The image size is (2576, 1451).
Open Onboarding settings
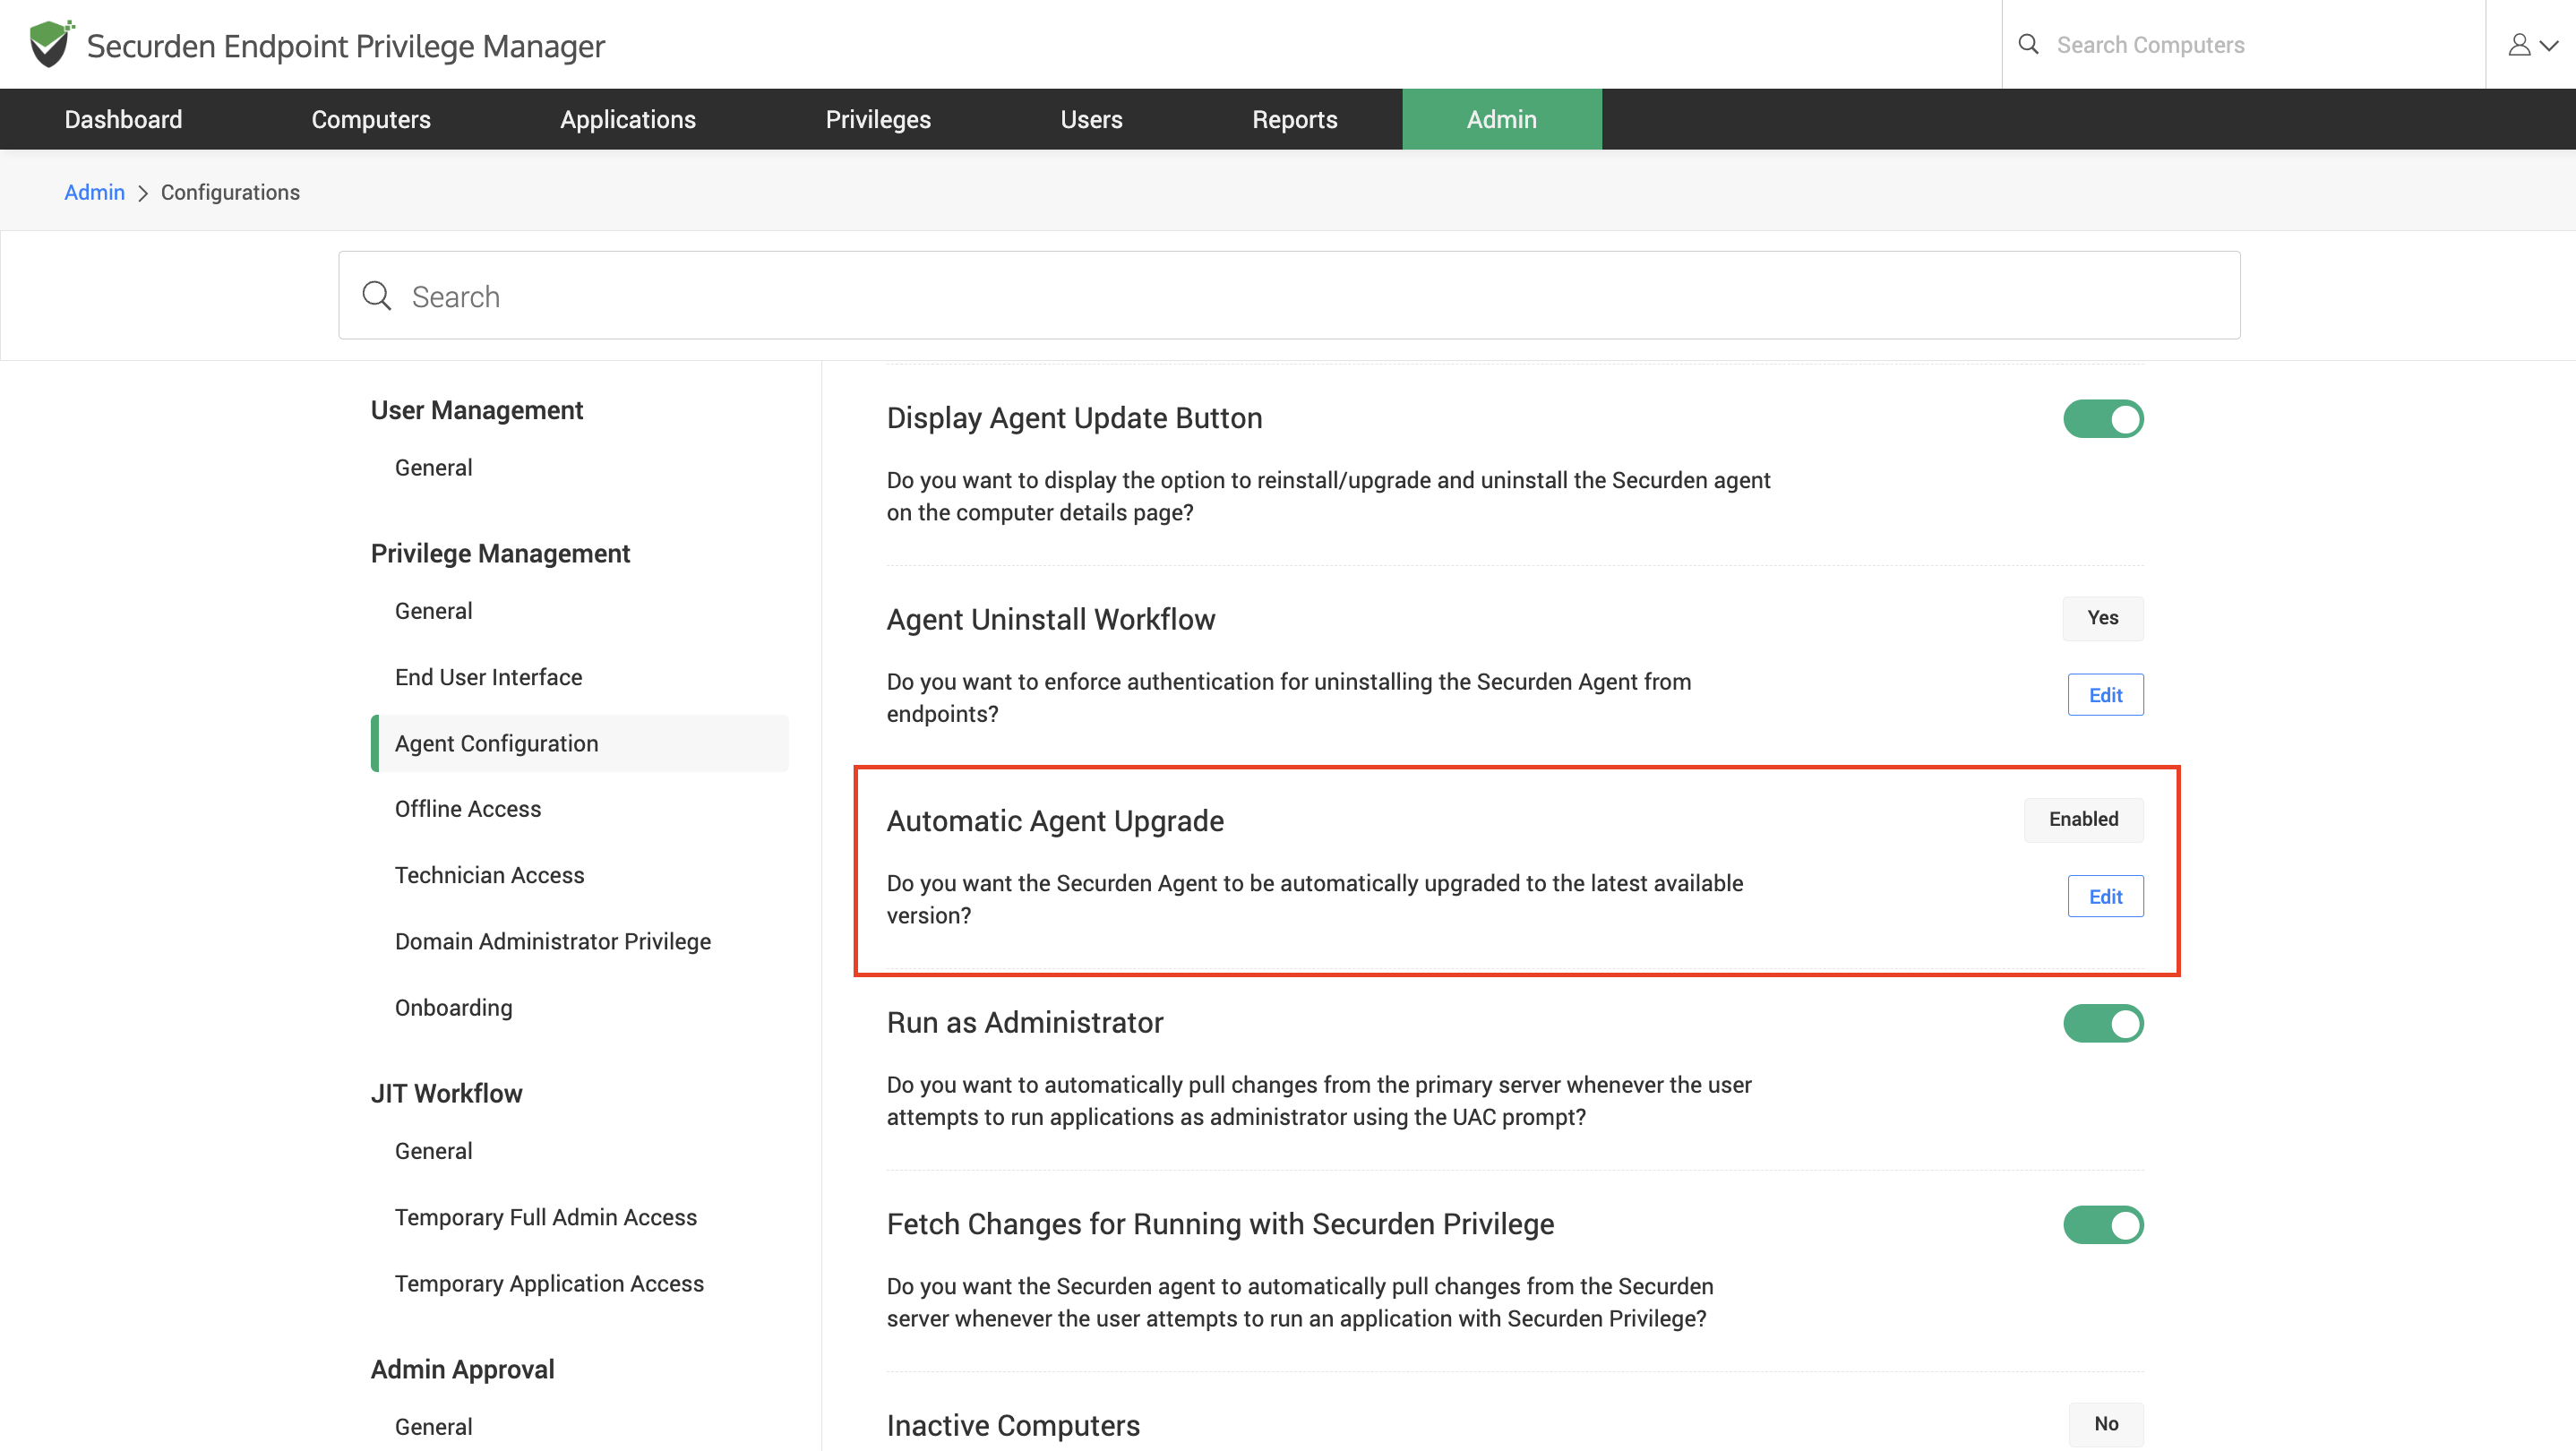(453, 1007)
